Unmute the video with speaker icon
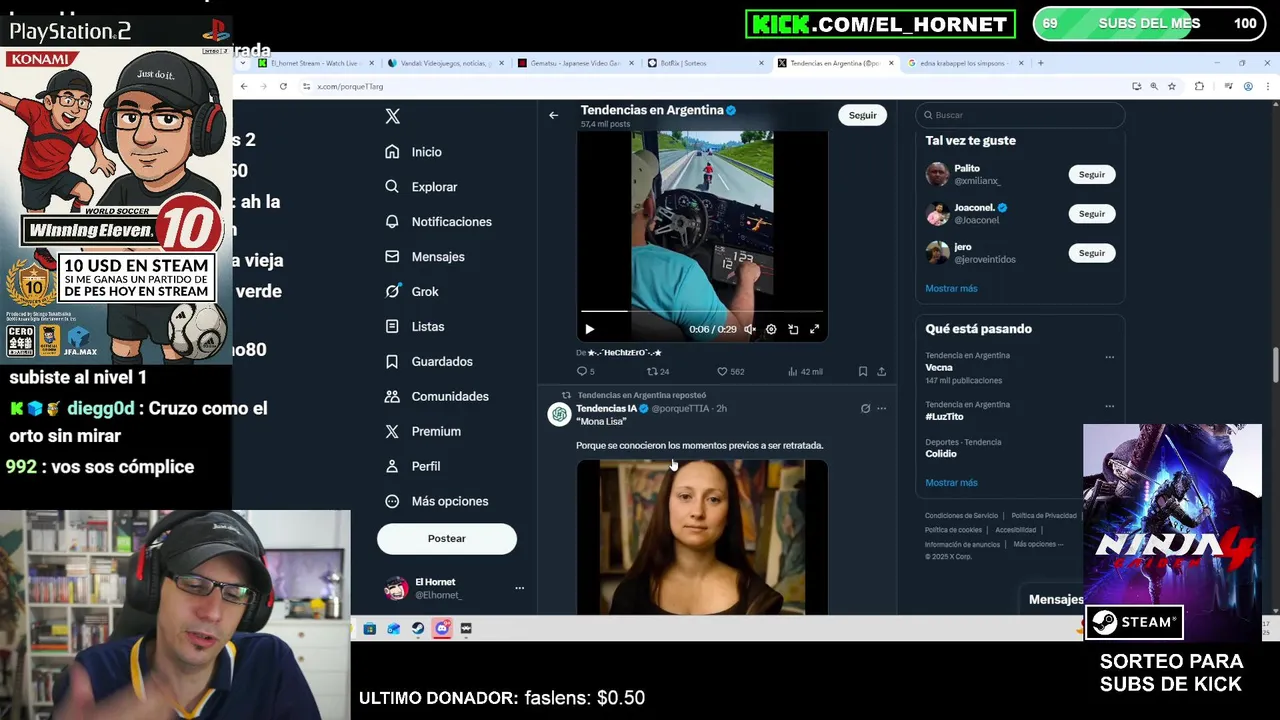Image resolution: width=1280 pixels, height=720 pixels. [x=749, y=329]
